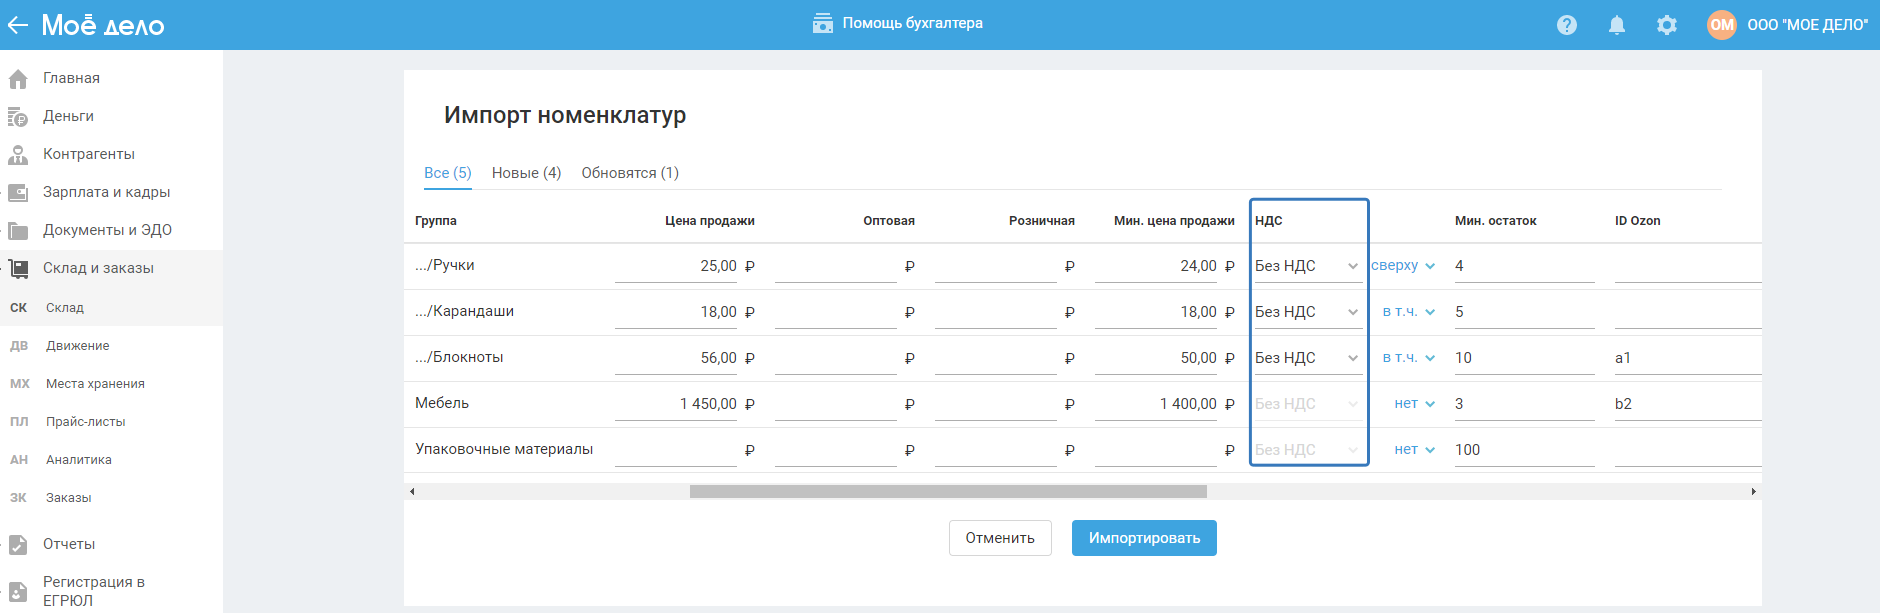
Task: Click the horizontal scrollbar thumb under the table
Action: [x=947, y=492]
